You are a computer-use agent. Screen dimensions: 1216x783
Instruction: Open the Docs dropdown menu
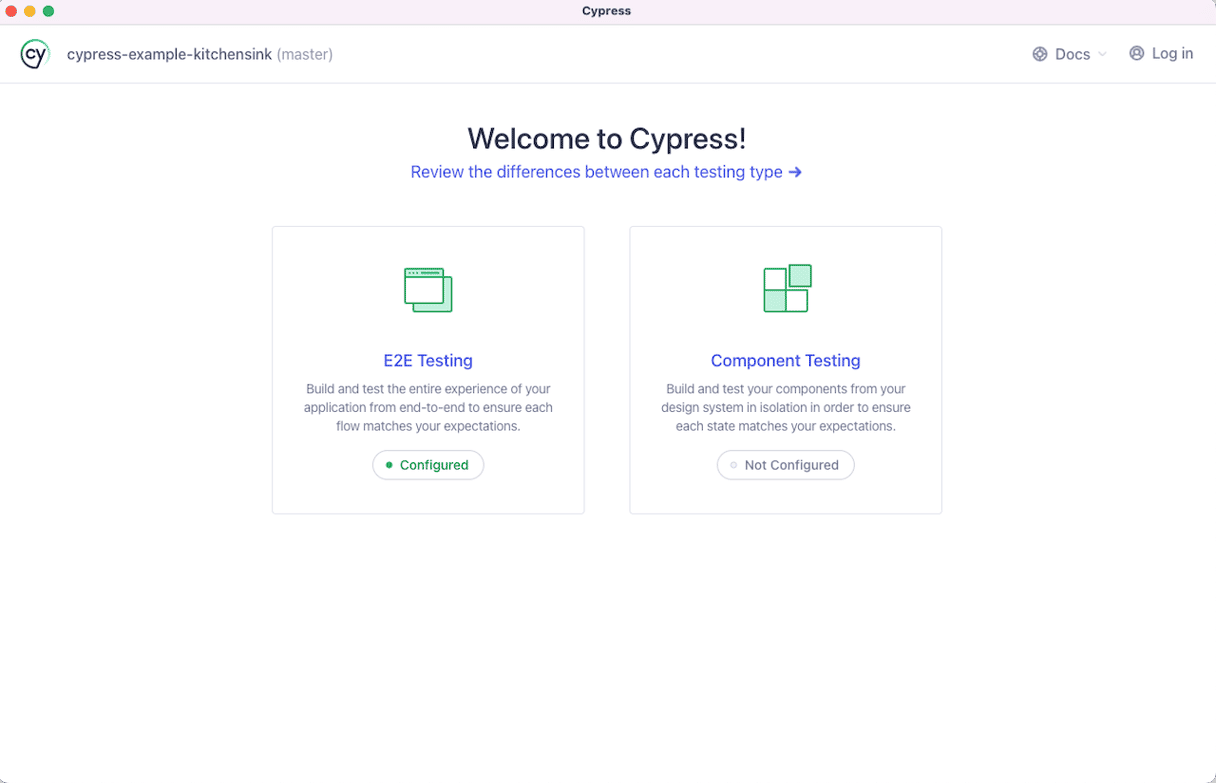(x=1072, y=54)
